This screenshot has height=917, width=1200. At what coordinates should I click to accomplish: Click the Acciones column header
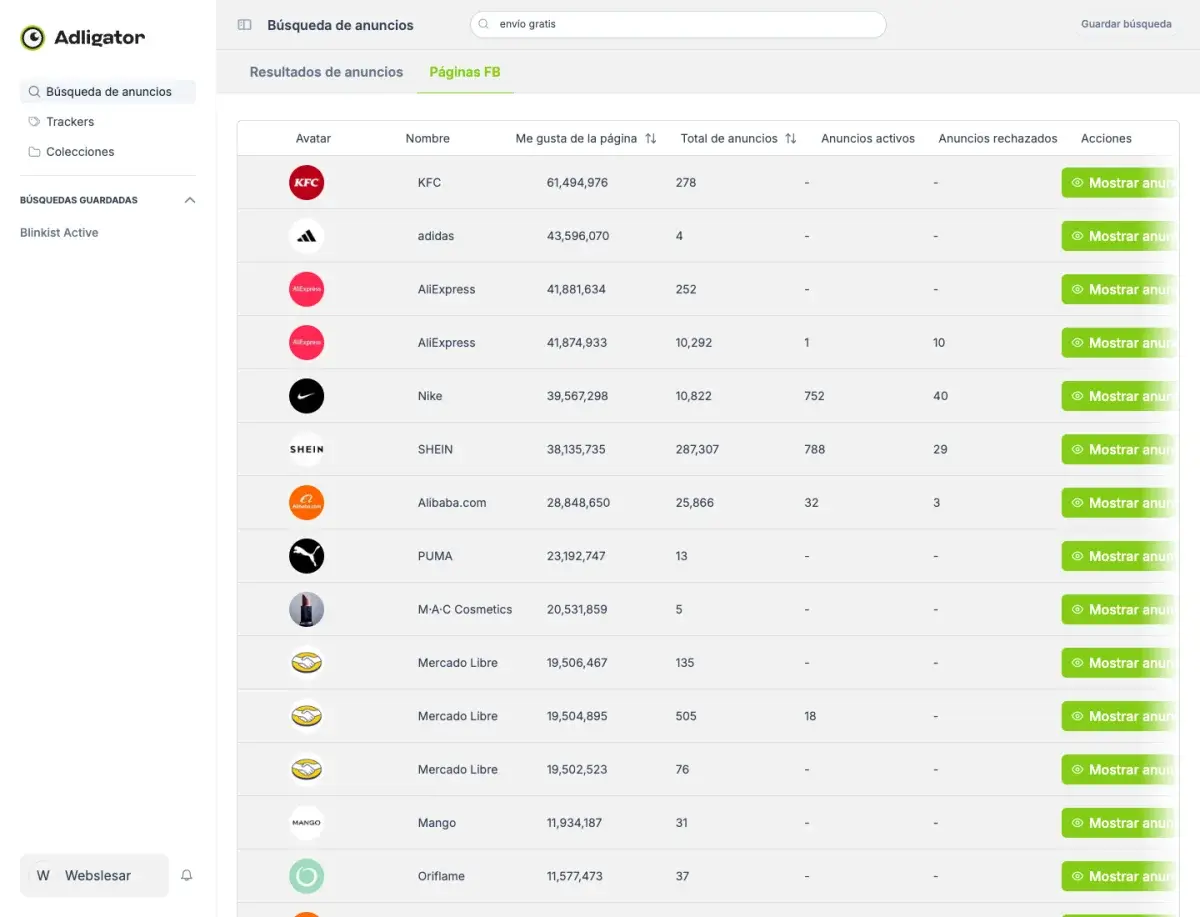1106,139
